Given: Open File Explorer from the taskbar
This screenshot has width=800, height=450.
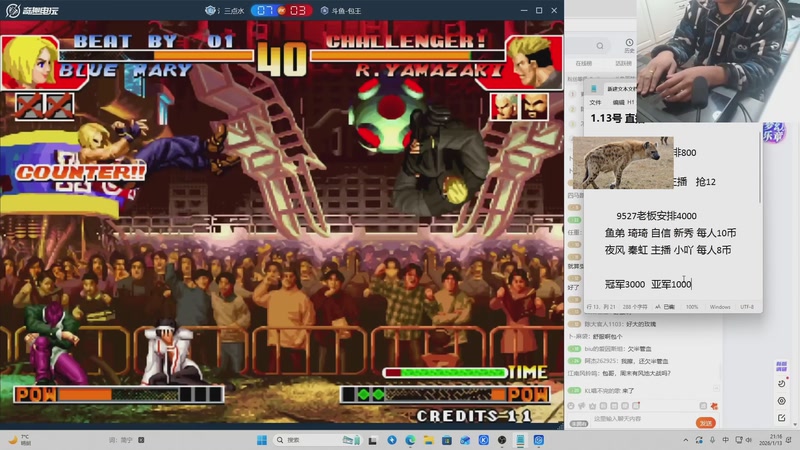Looking at the screenshot, I should (429, 440).
